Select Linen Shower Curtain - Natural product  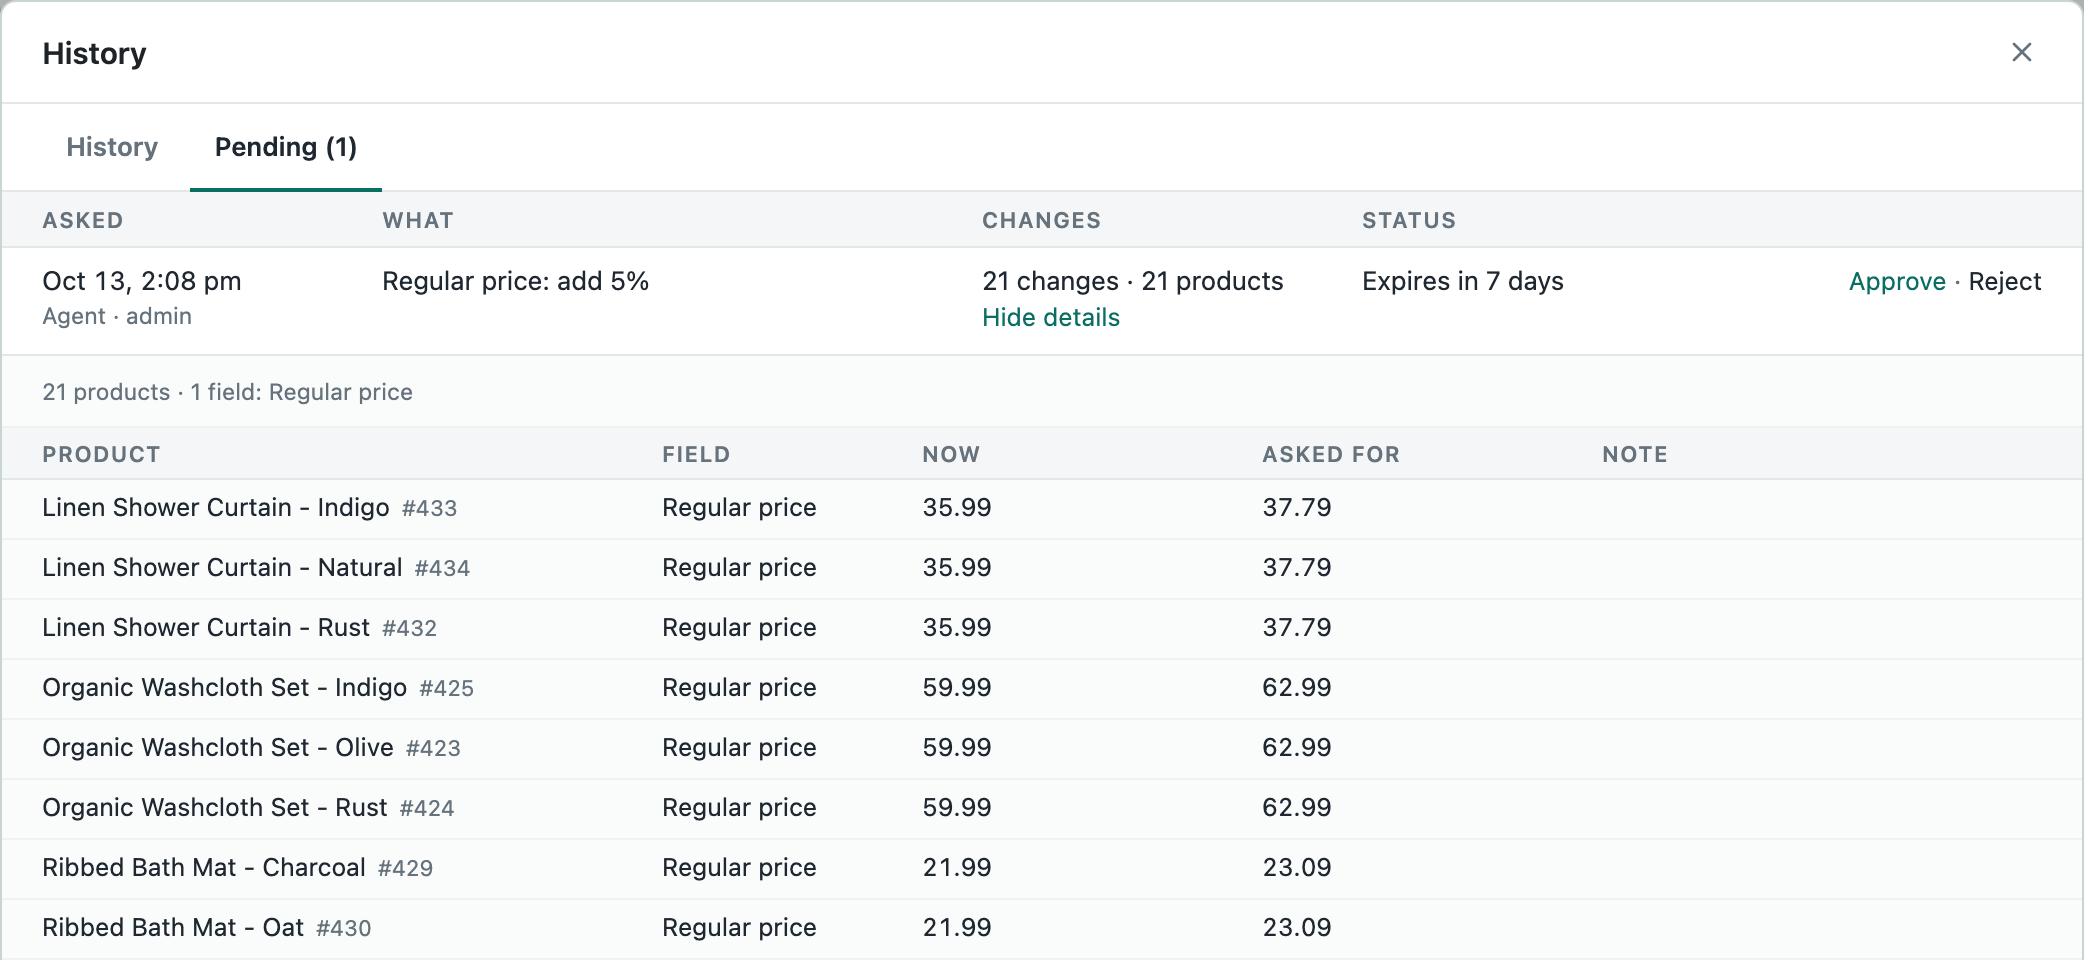tap(222, 568)
